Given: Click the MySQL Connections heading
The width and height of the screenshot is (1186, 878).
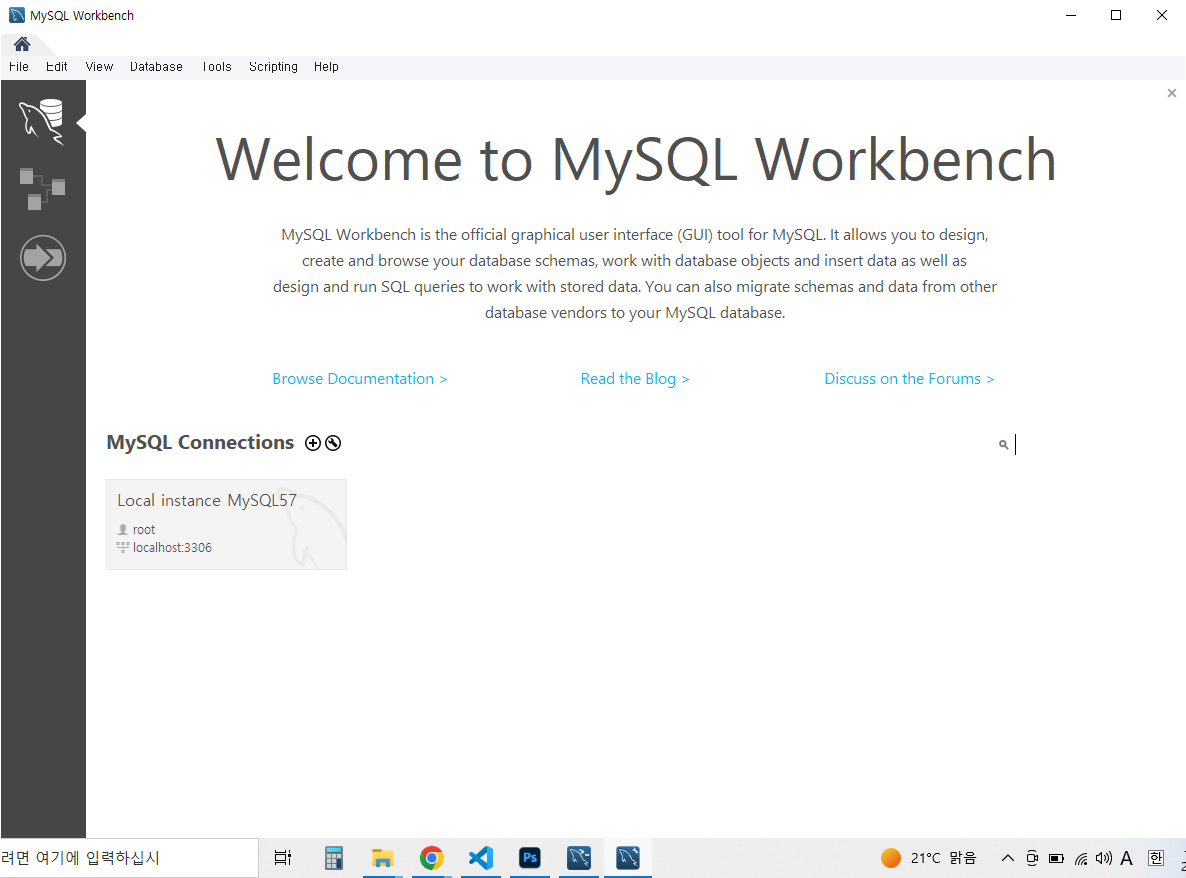Looking at the screenshot, I should pos(200,442).
